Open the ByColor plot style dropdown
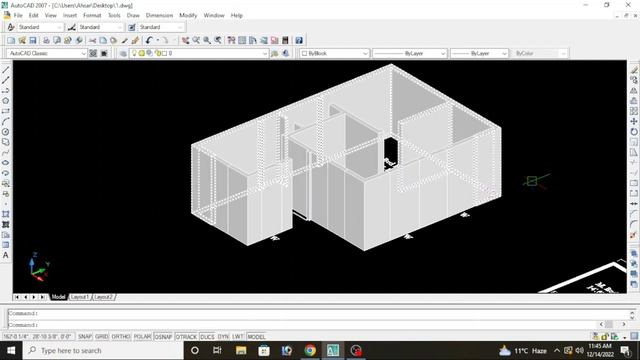 [540, 53]
